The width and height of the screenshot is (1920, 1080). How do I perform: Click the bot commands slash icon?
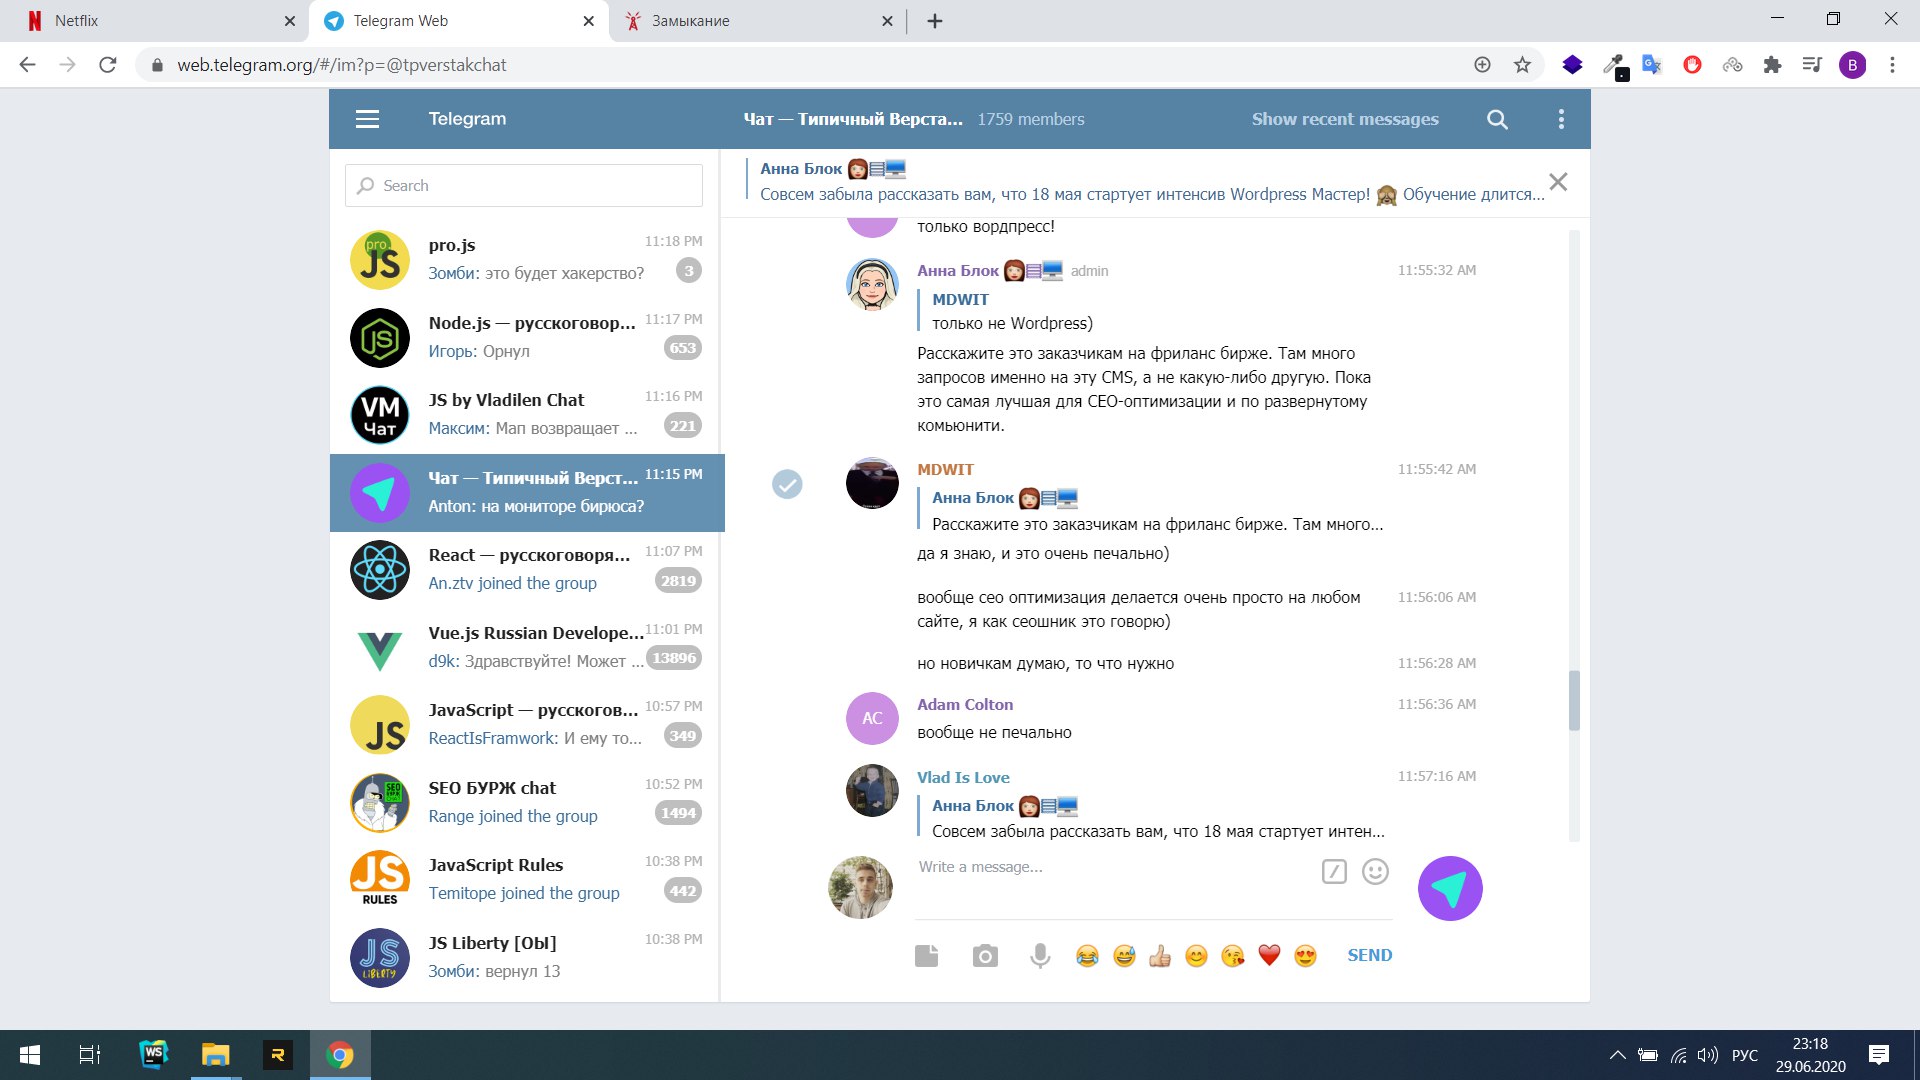point(1334,872)
